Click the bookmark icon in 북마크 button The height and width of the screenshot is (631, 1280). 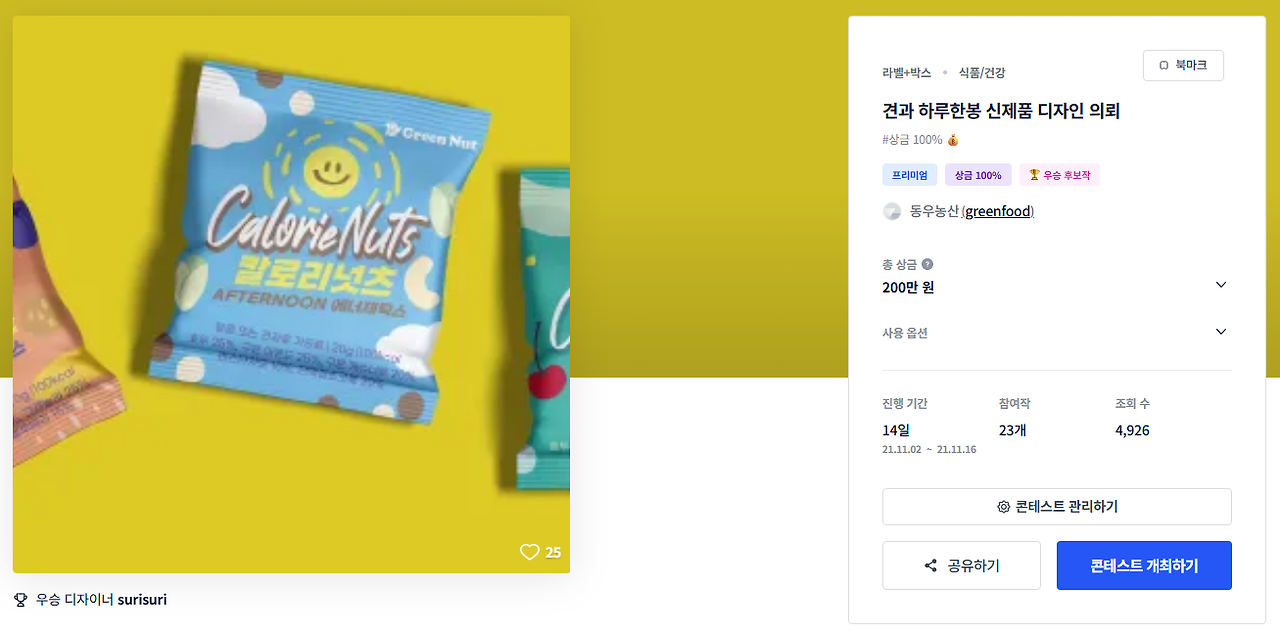1164,65
